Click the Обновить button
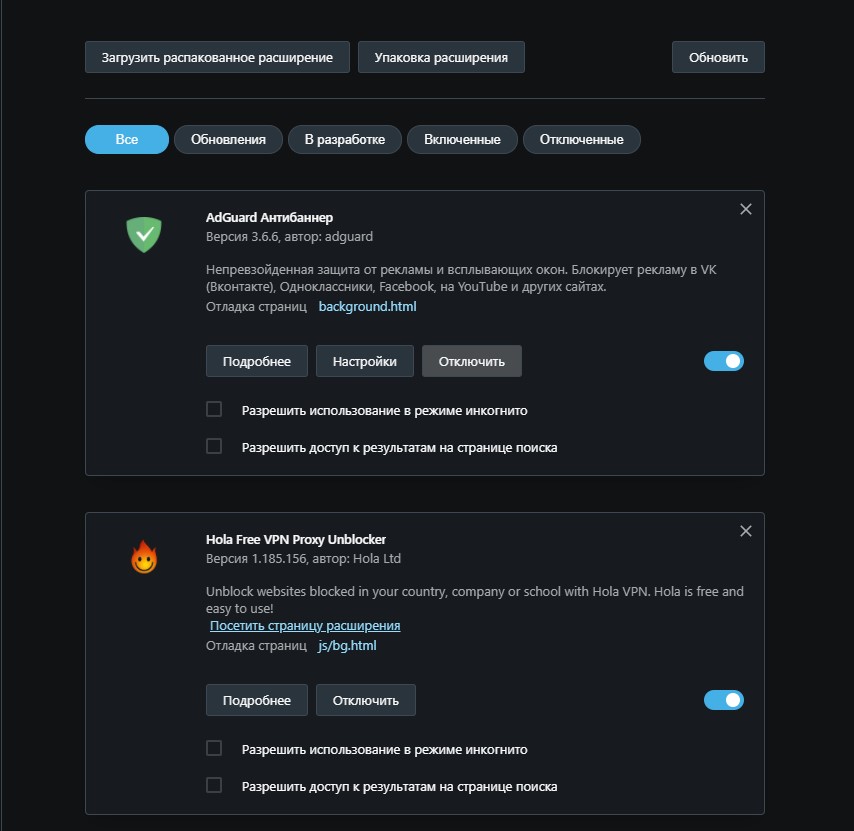The image size is (854, 831). tap(718, 57)
